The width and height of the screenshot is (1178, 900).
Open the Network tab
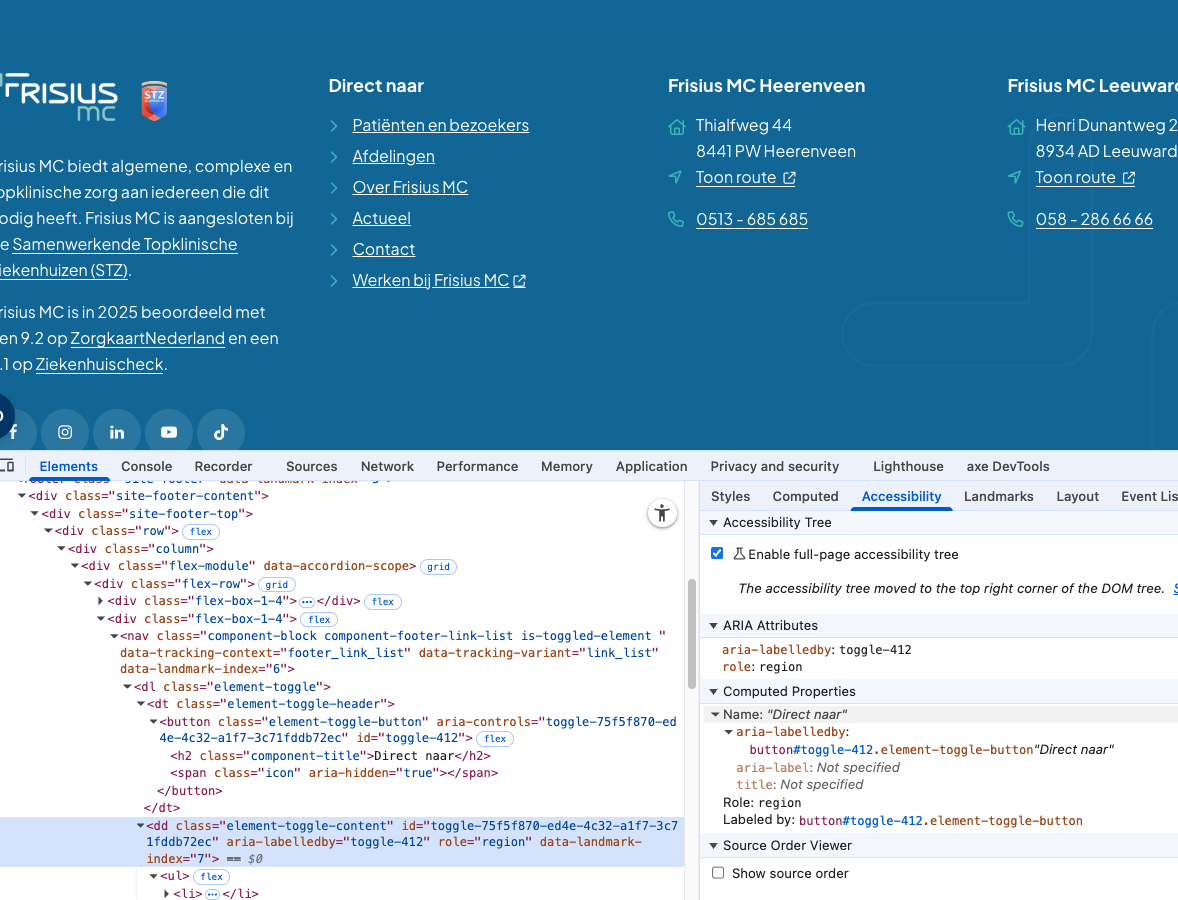point(387,467)
